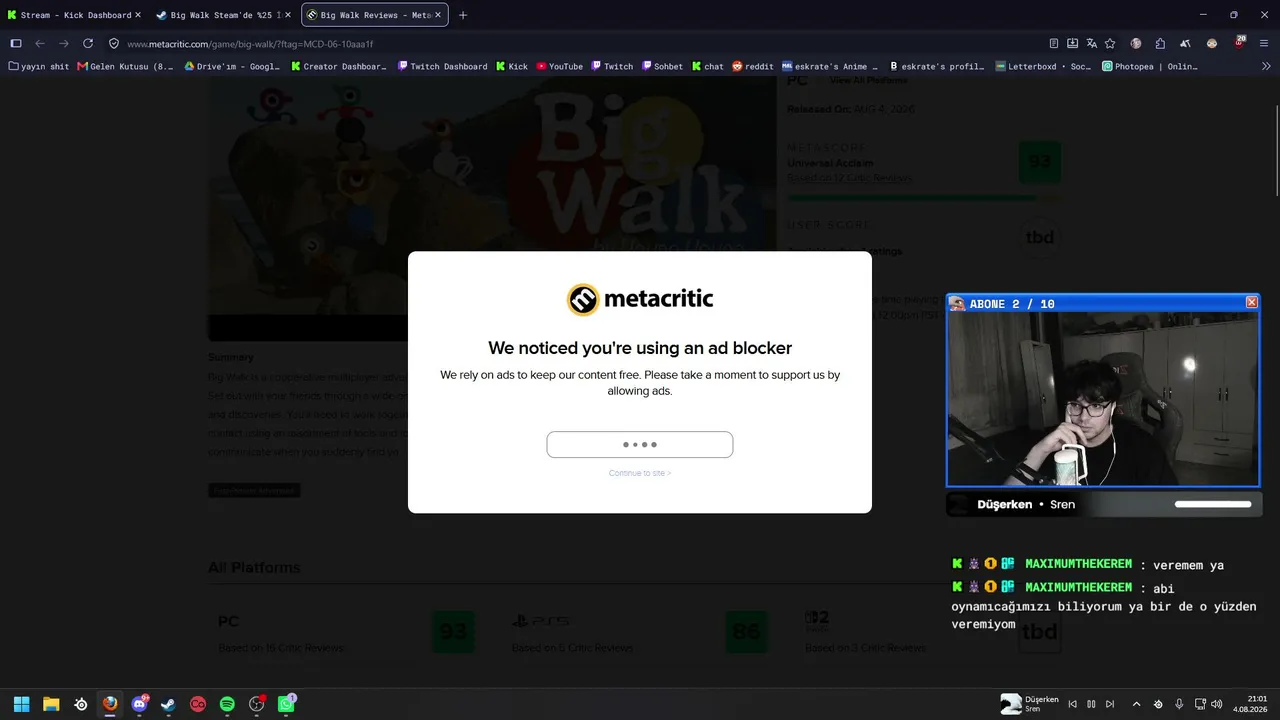Viewport: 1280px width, 720px height.
Task: Open Discord from the taskbar
Action: (139, 704)
